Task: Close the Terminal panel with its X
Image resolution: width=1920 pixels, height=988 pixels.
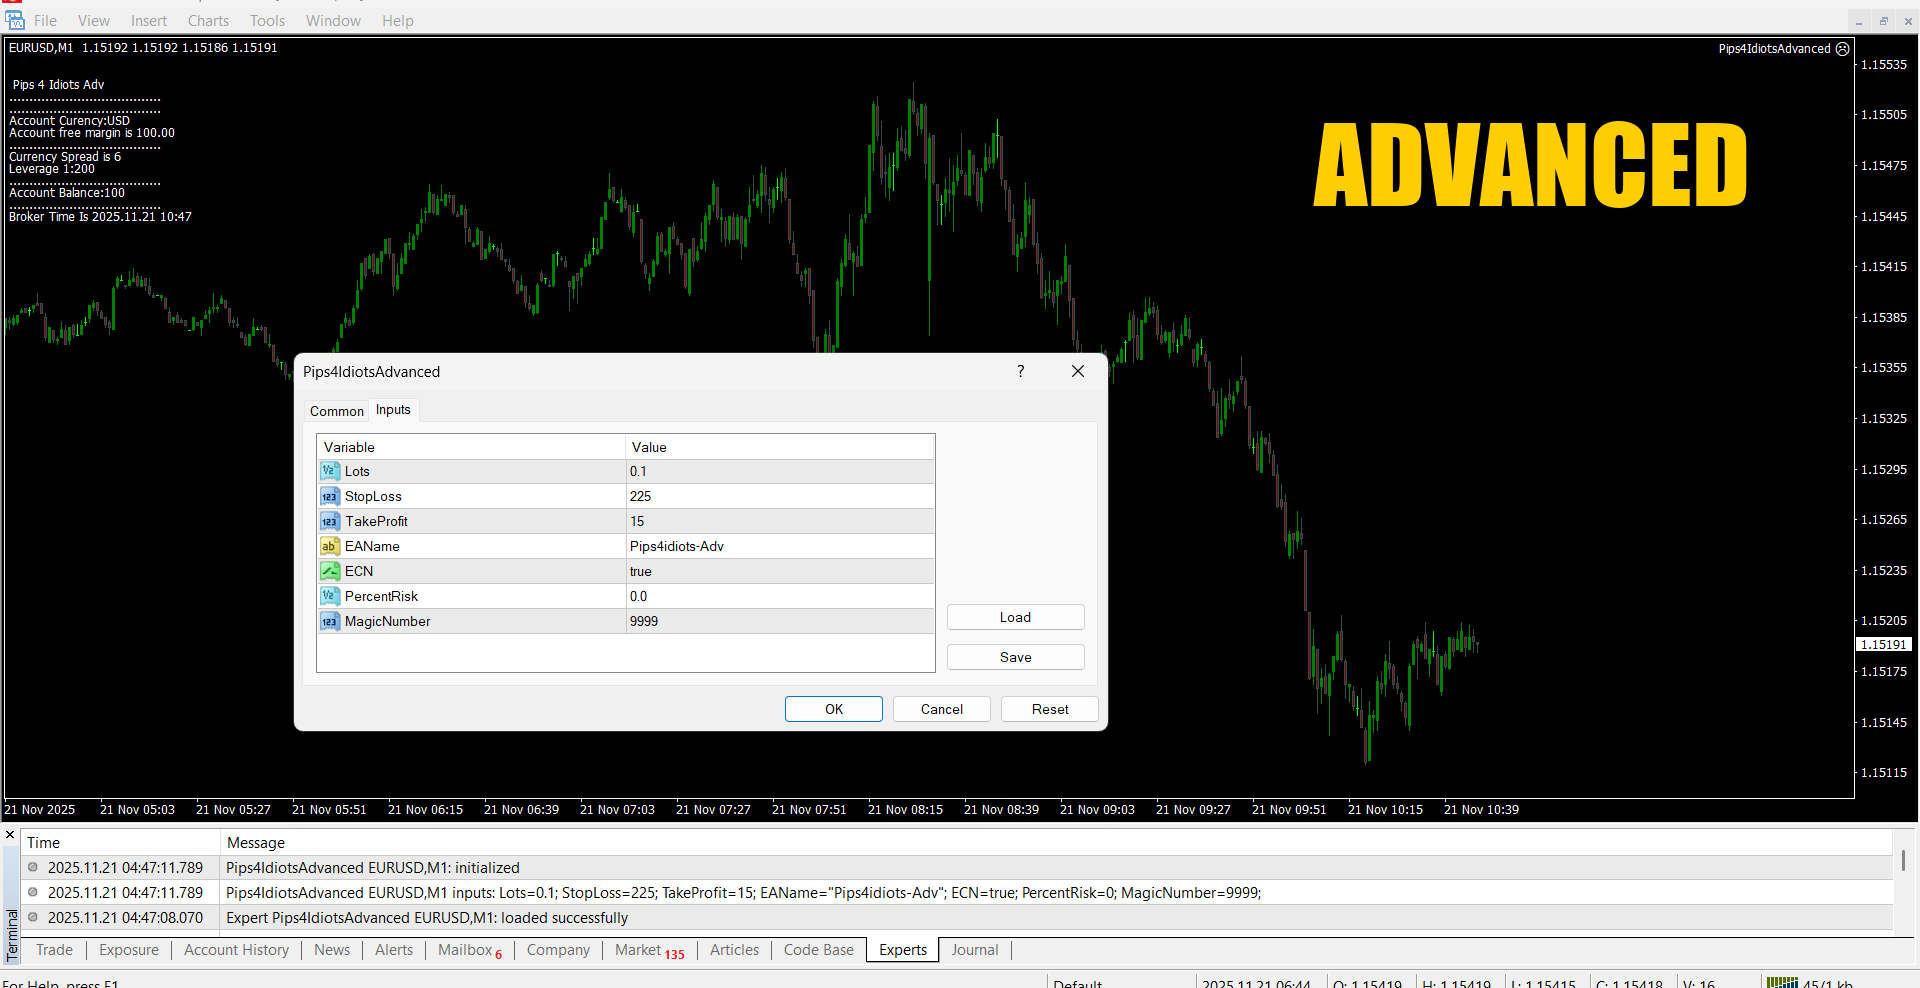Action: (10, 835)
